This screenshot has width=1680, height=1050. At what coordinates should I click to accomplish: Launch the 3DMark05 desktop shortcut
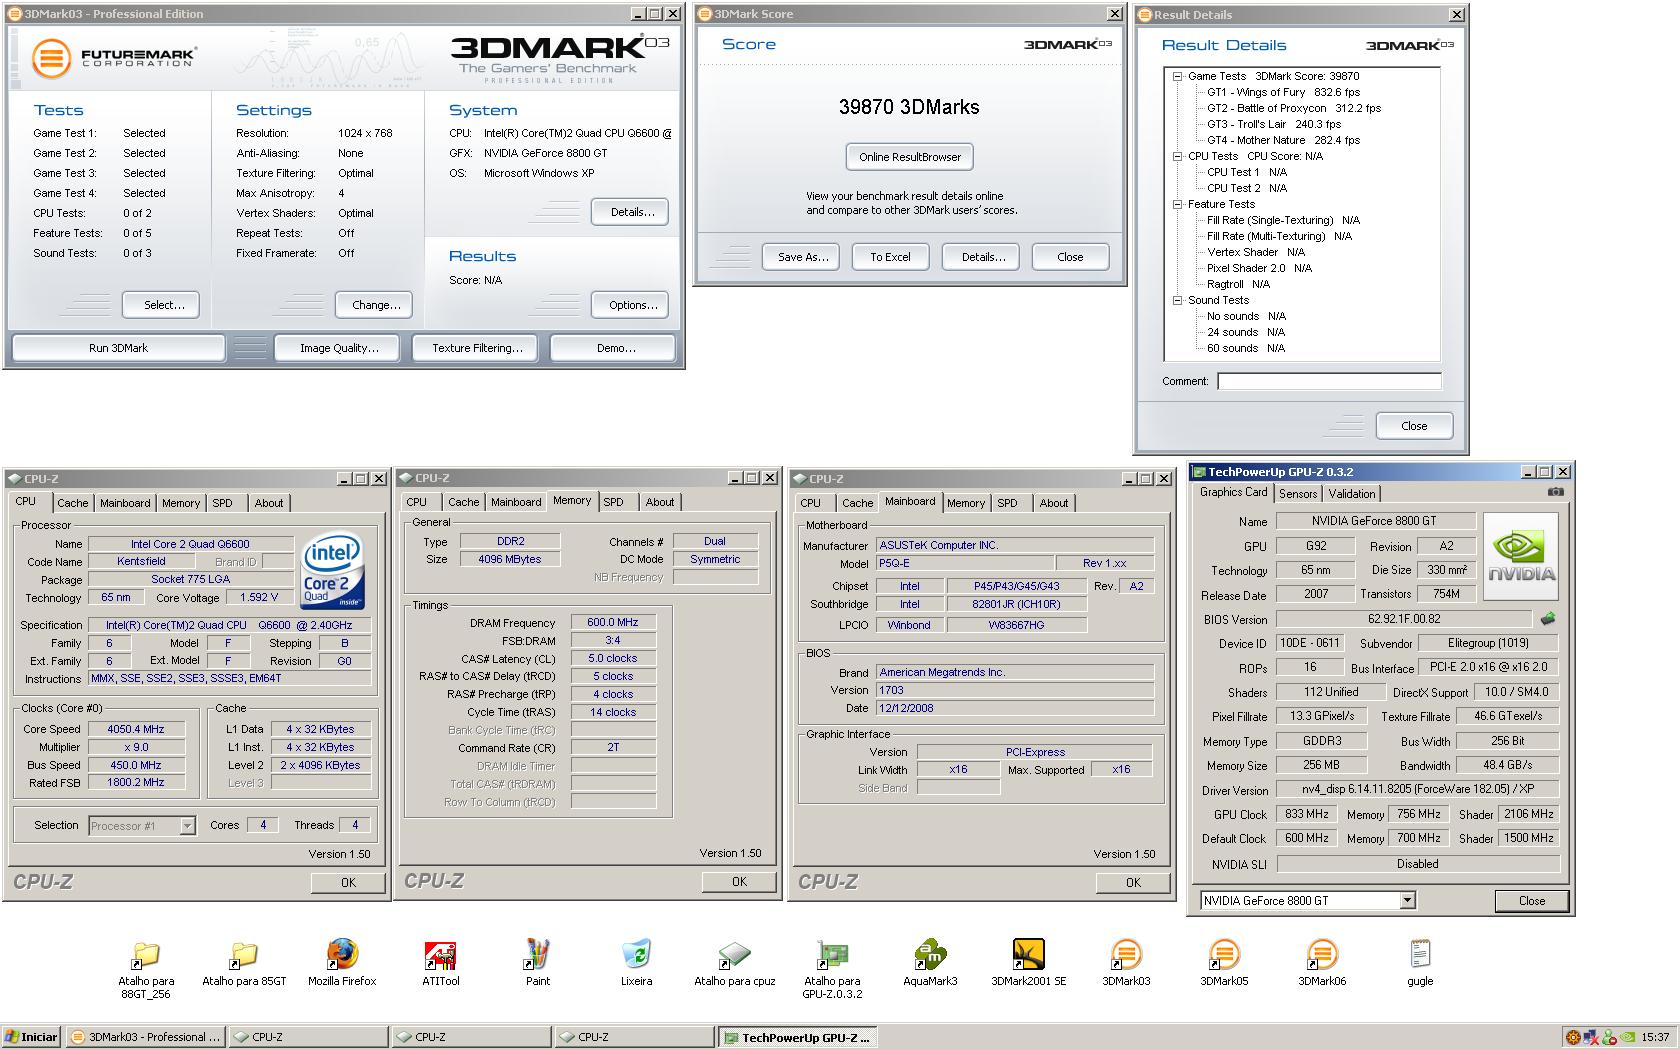point(1224,956)
